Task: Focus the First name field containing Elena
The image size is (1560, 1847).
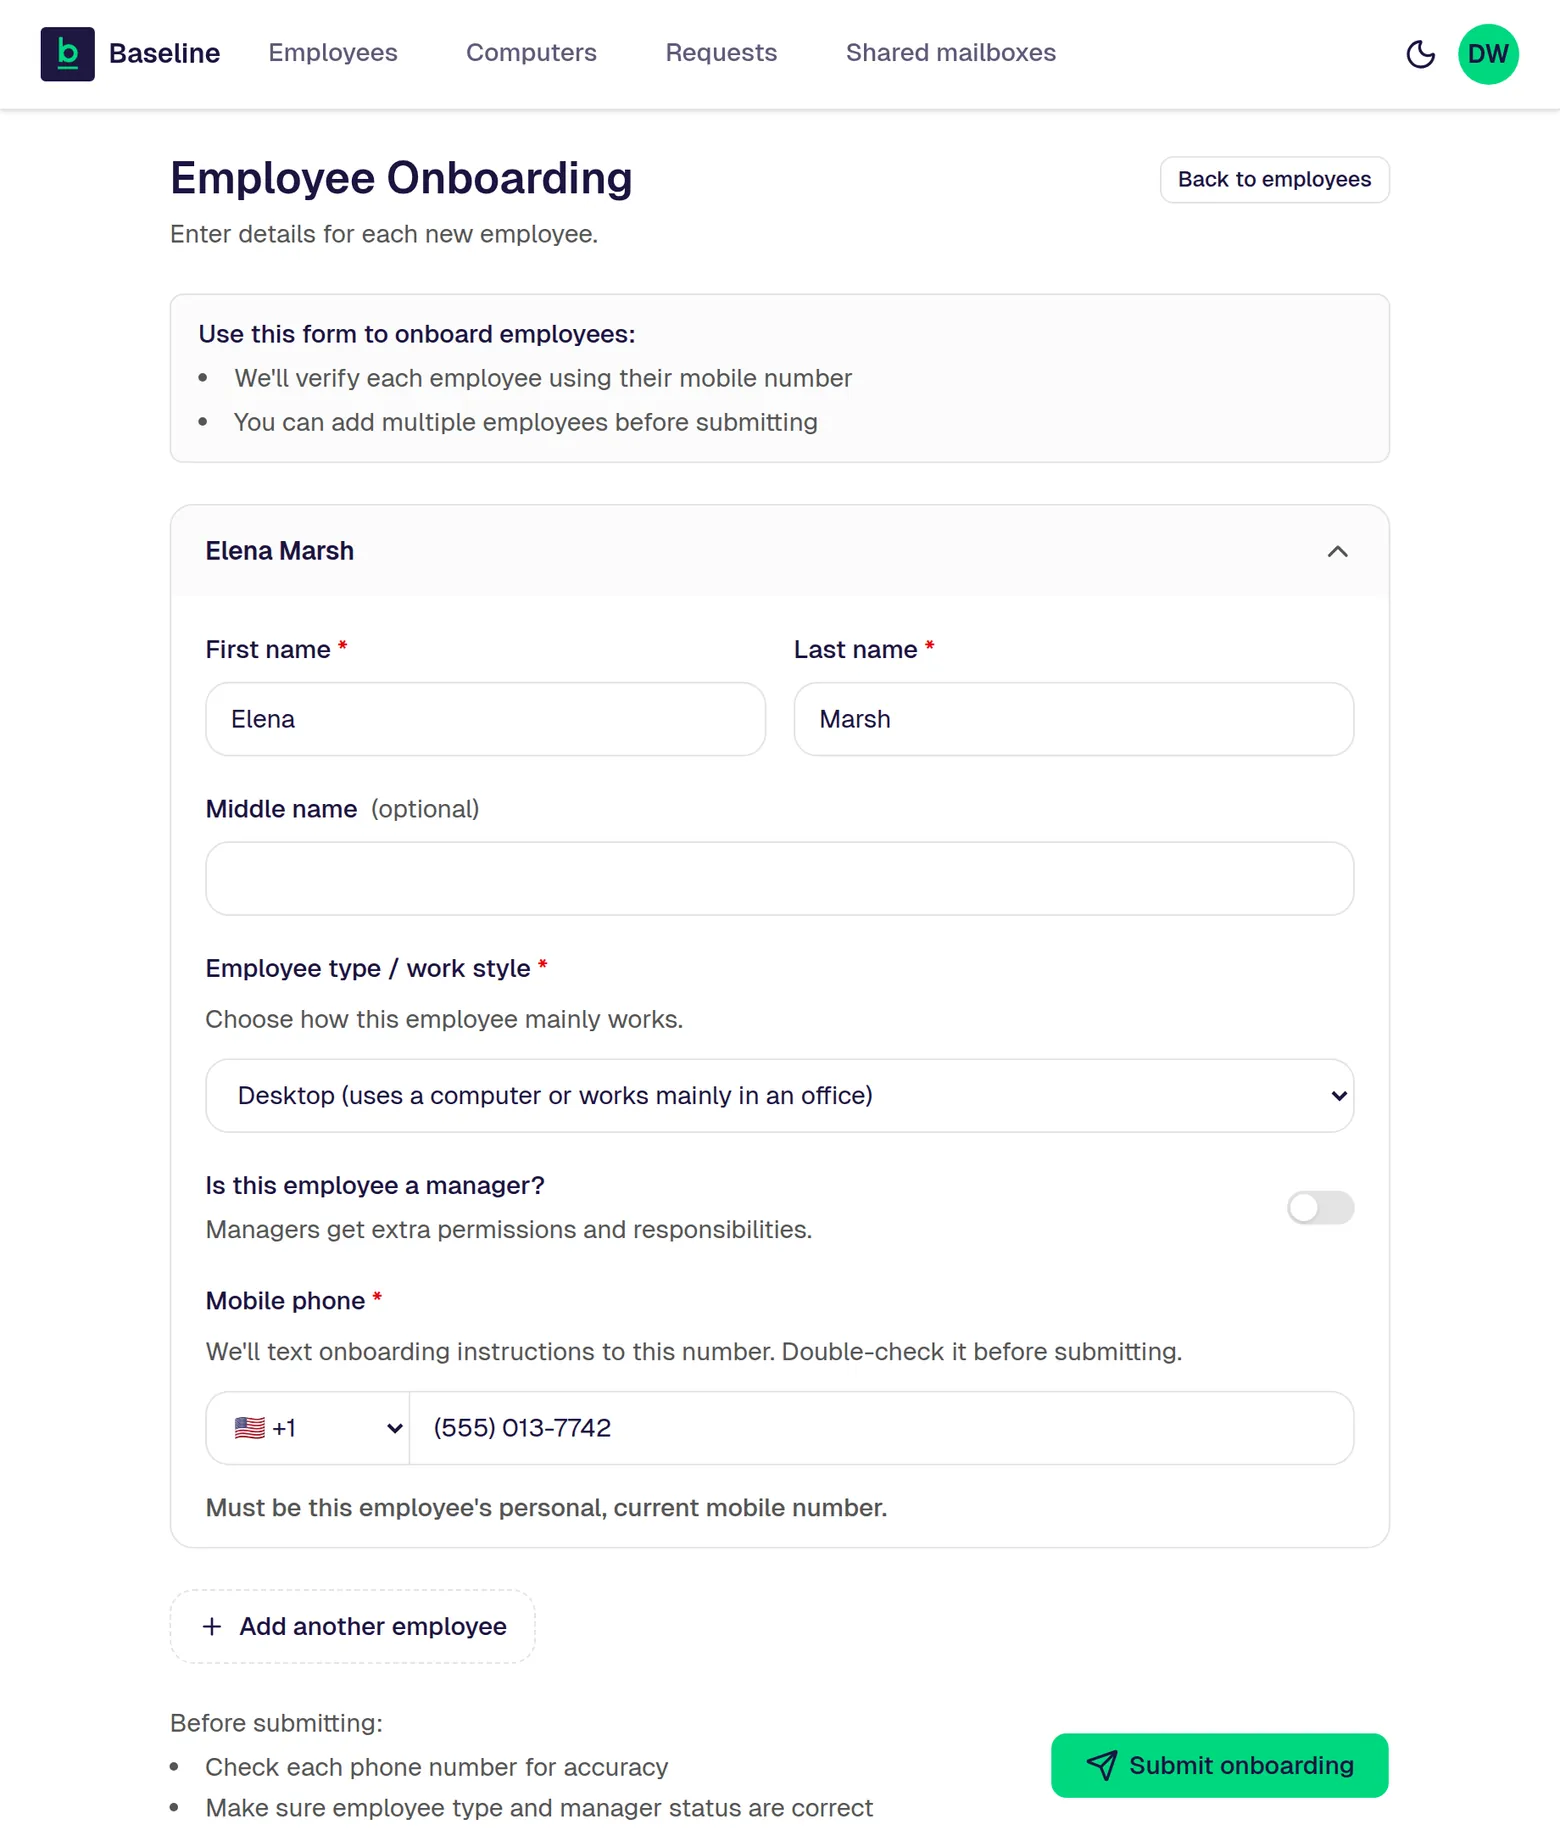Action: click(x=486, y=719)
